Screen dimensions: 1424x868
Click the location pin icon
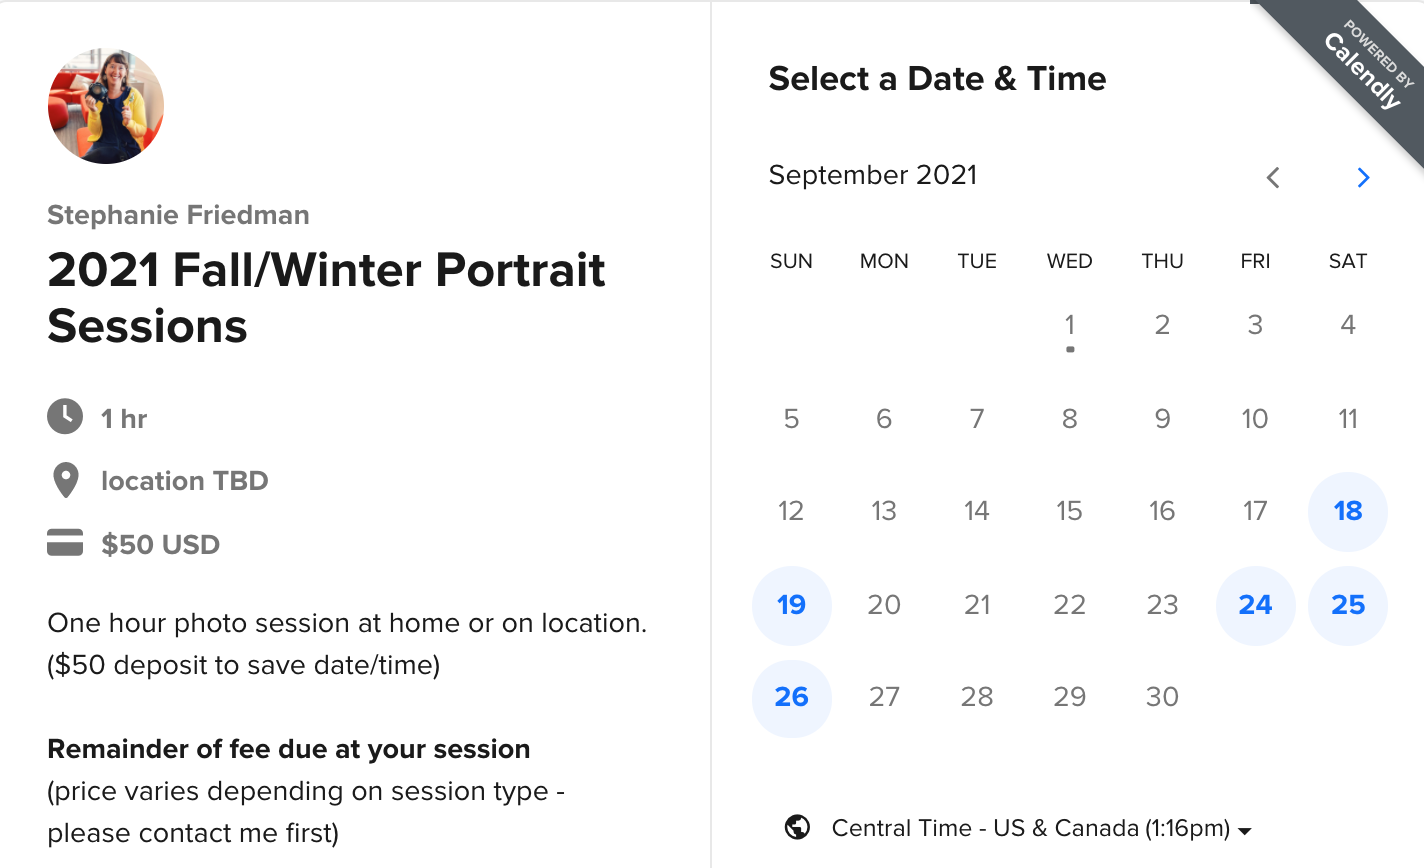click(x=66, y=481)
